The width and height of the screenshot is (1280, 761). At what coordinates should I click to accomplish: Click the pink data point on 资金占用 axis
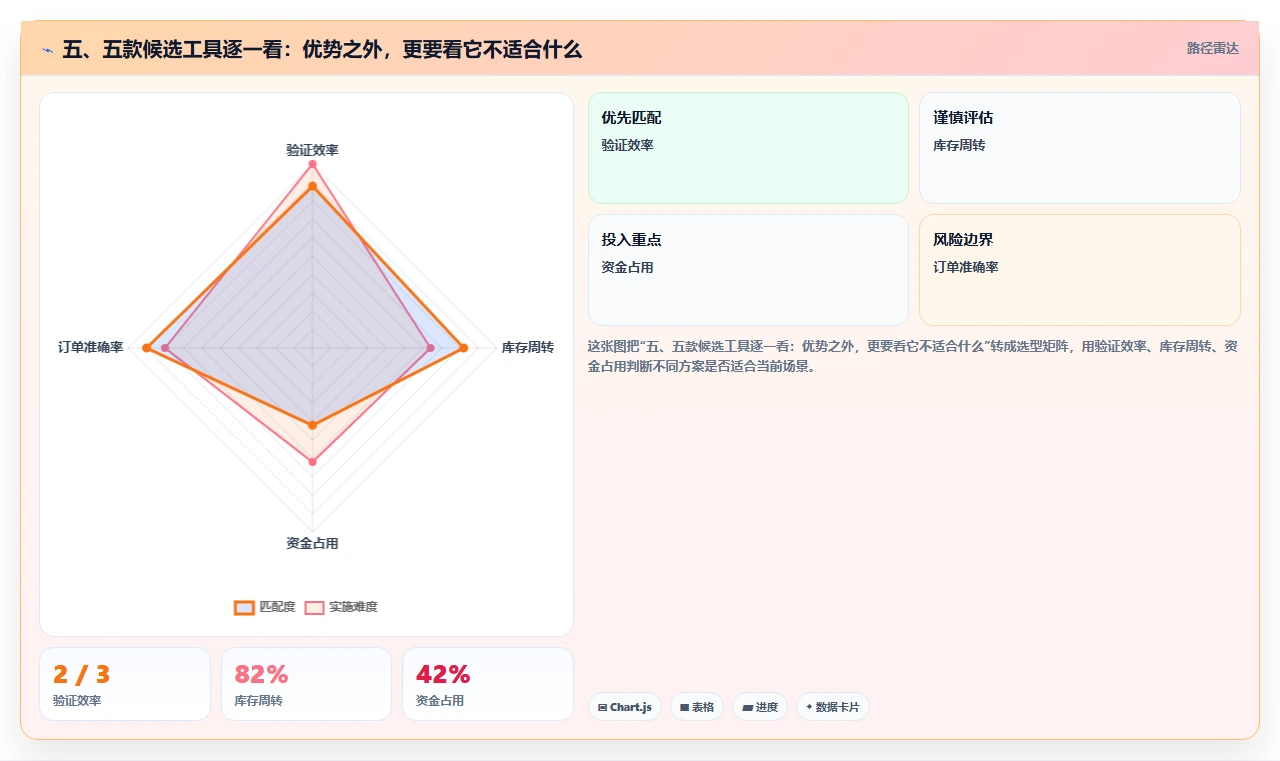coord(312,462)
